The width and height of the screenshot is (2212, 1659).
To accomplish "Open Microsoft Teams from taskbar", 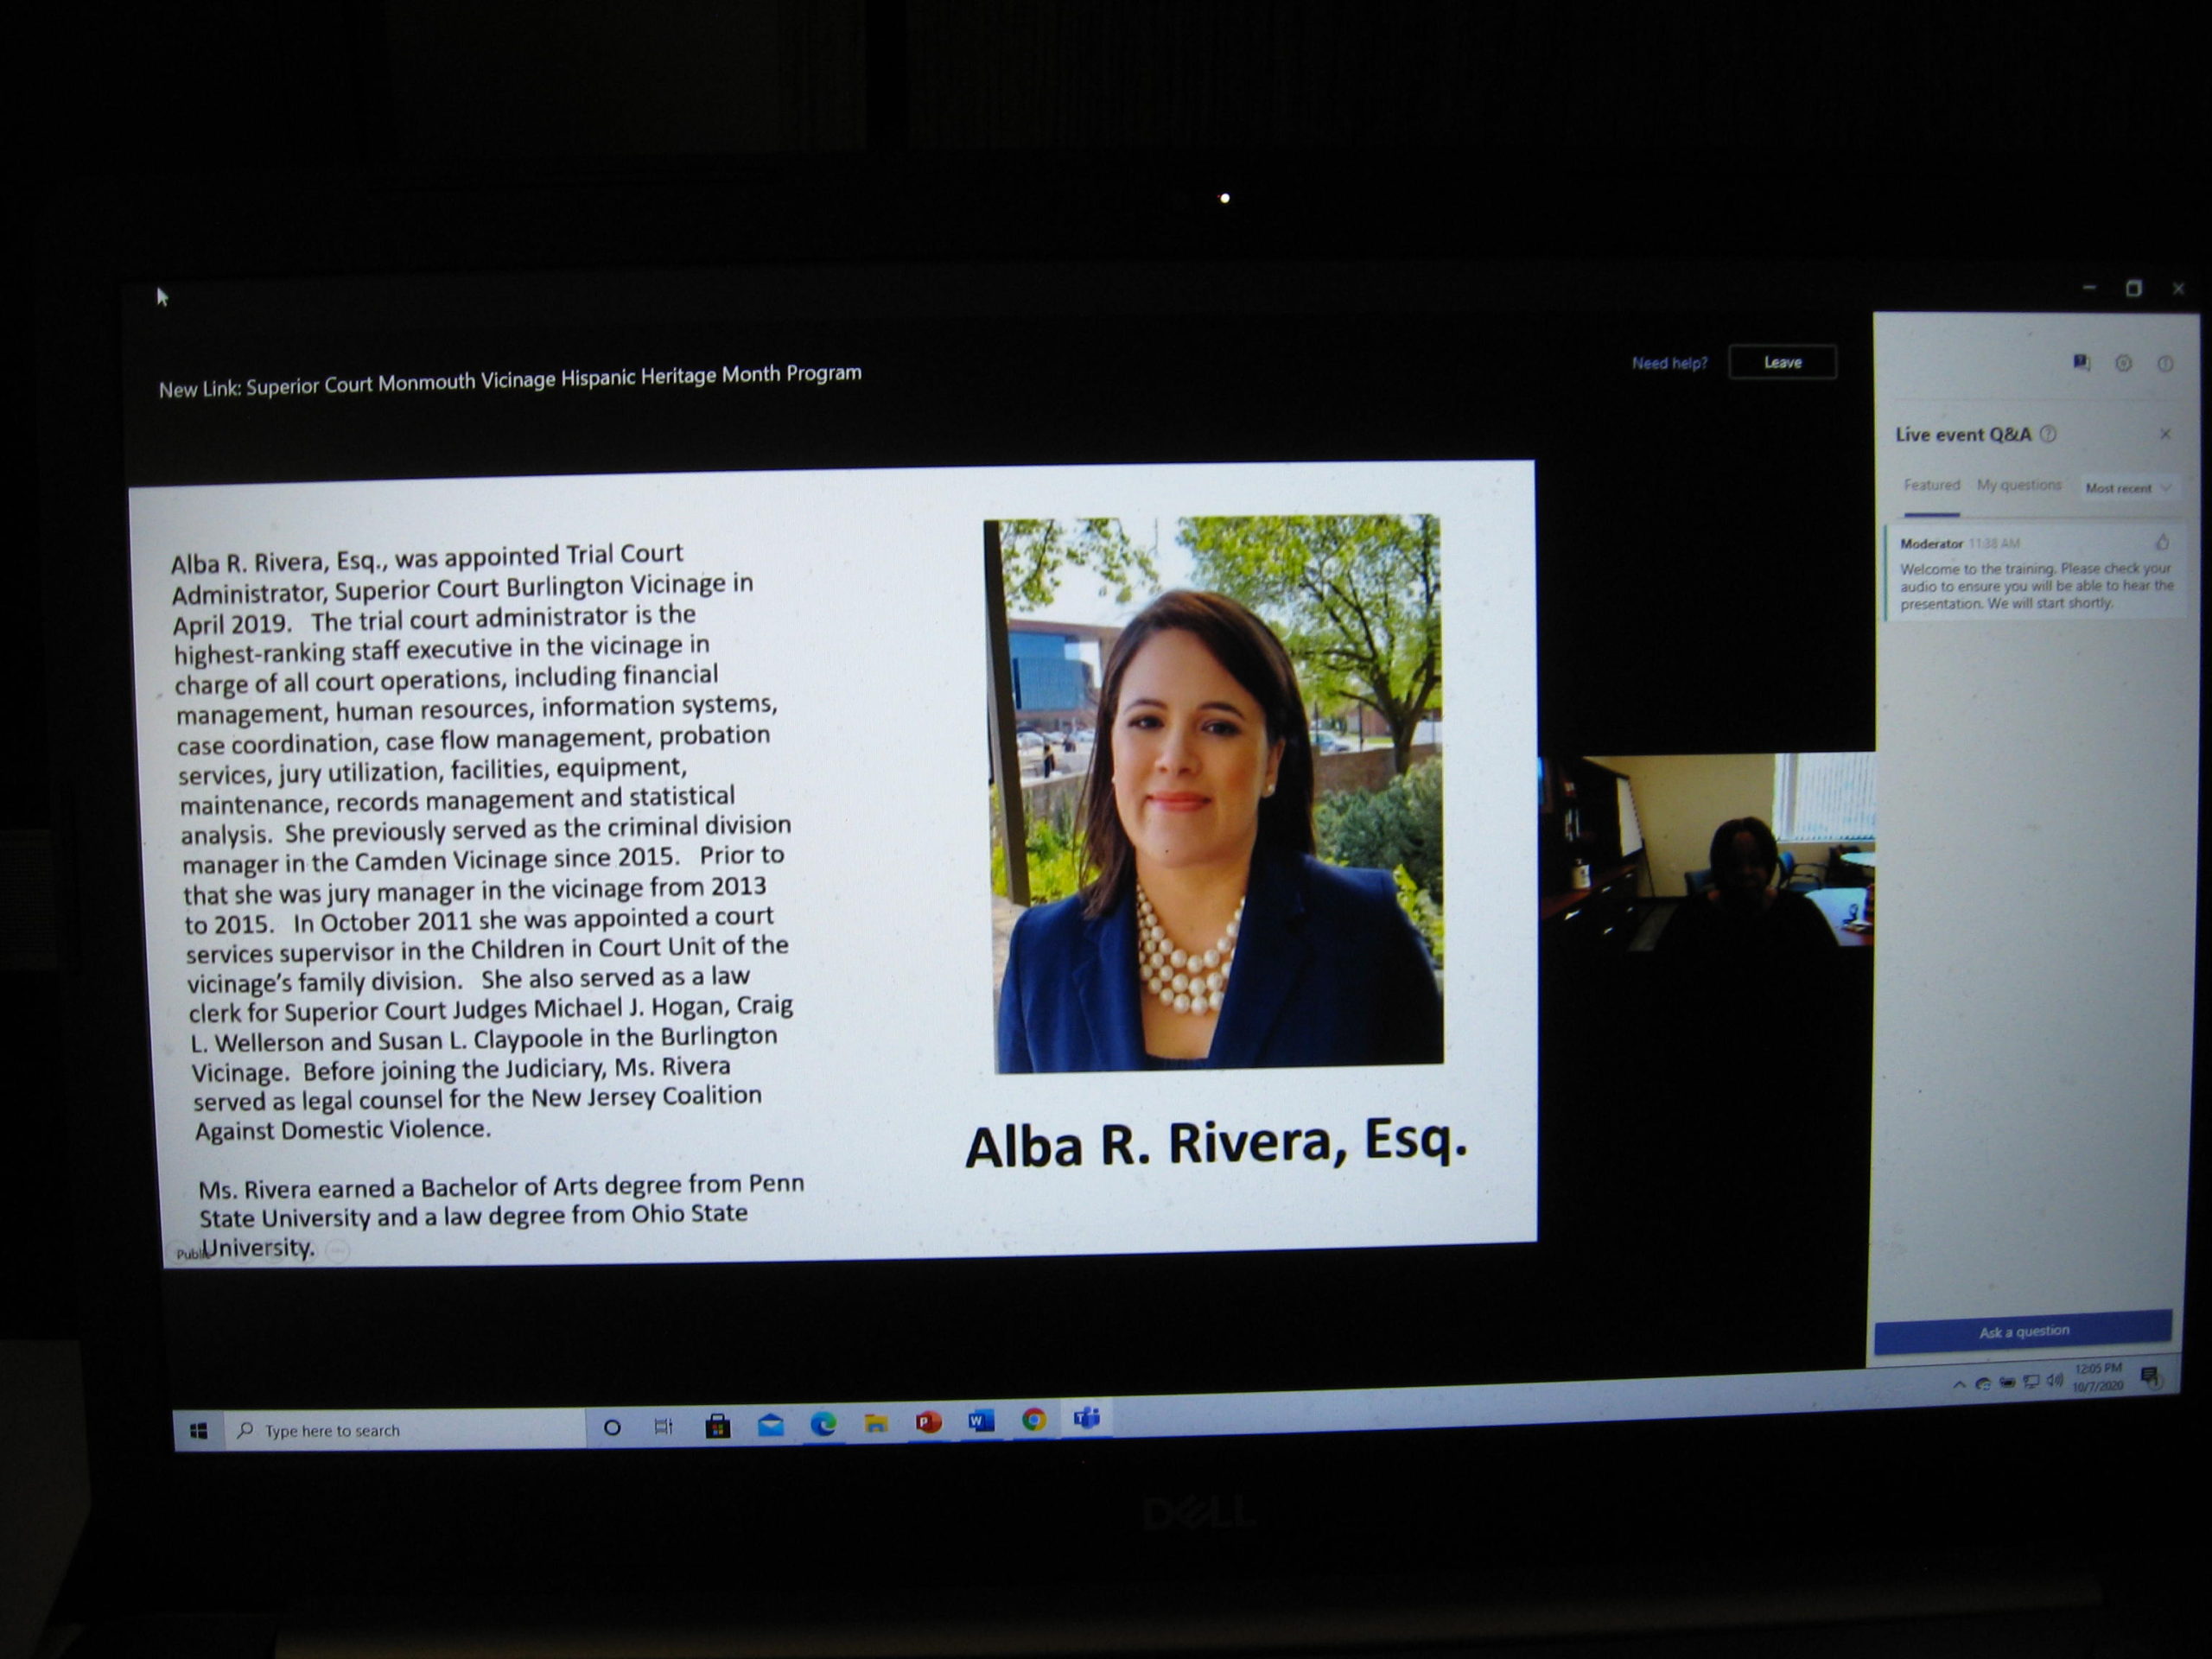I will pos(1086,1418).
